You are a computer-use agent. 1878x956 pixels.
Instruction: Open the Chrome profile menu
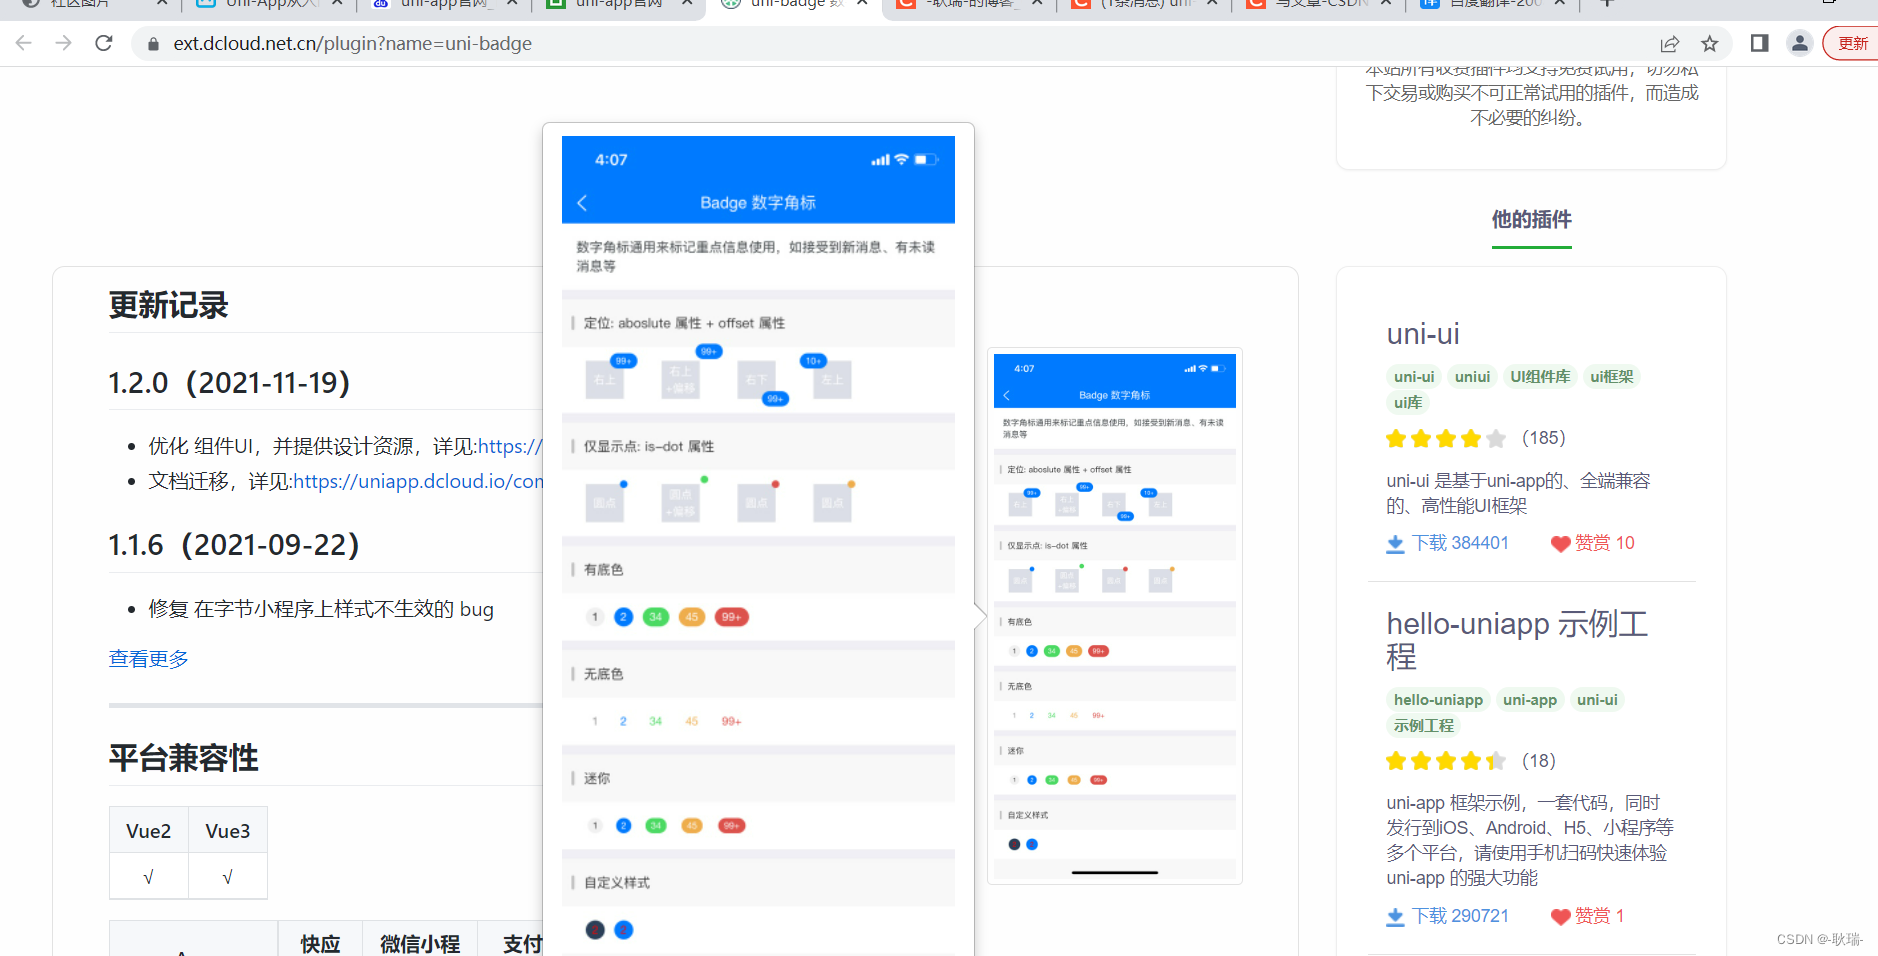1800,43
